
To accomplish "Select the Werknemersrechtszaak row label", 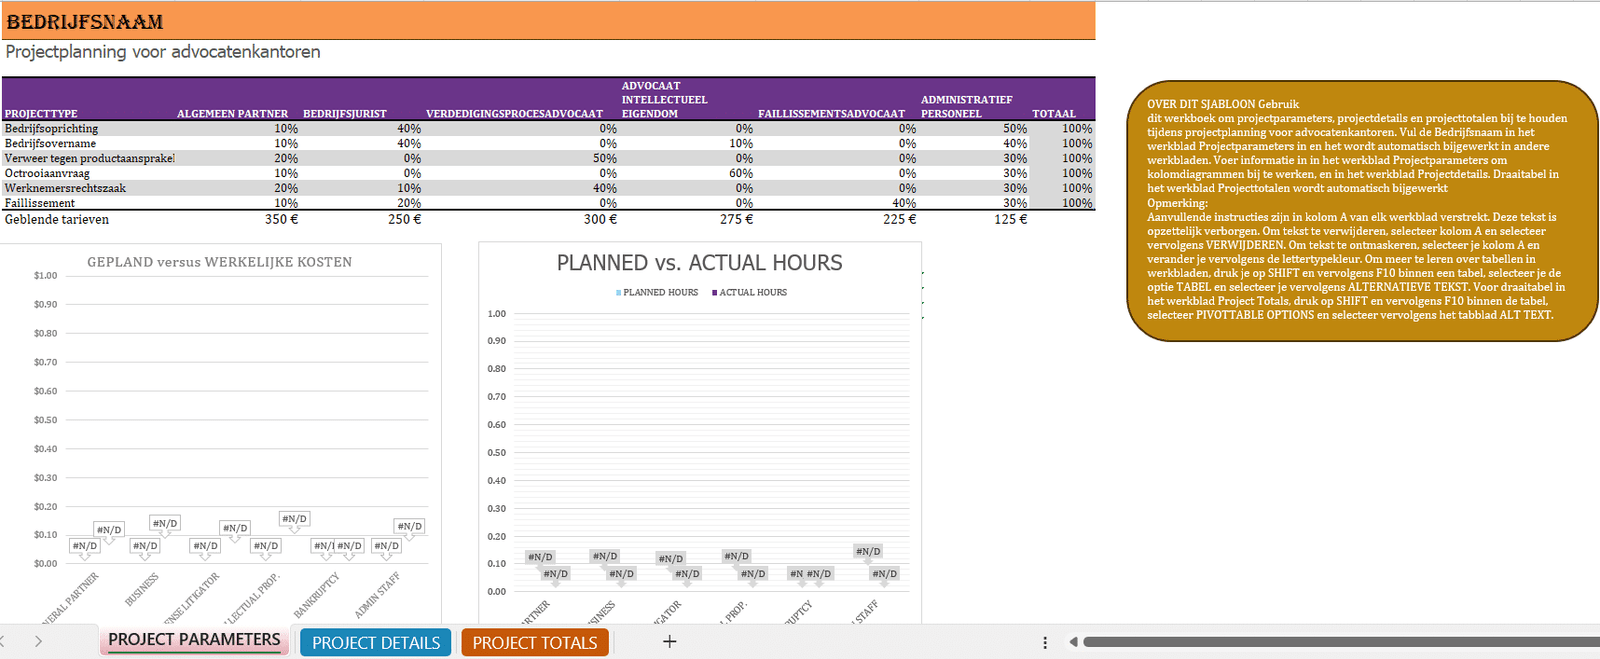I will pos(65,188).
